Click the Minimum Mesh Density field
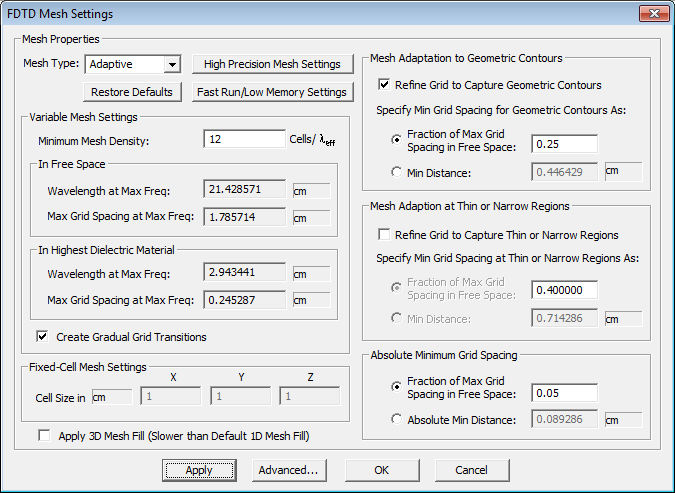Image resolution: width=675 pixels, height=493 pixels. click(243, 140)
